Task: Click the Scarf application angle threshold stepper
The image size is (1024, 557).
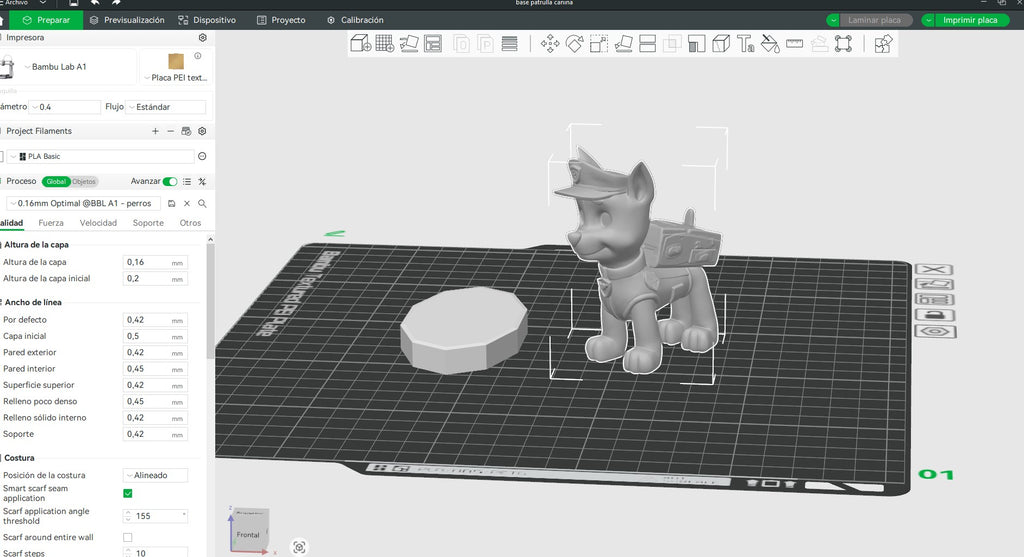Action: 128,516
